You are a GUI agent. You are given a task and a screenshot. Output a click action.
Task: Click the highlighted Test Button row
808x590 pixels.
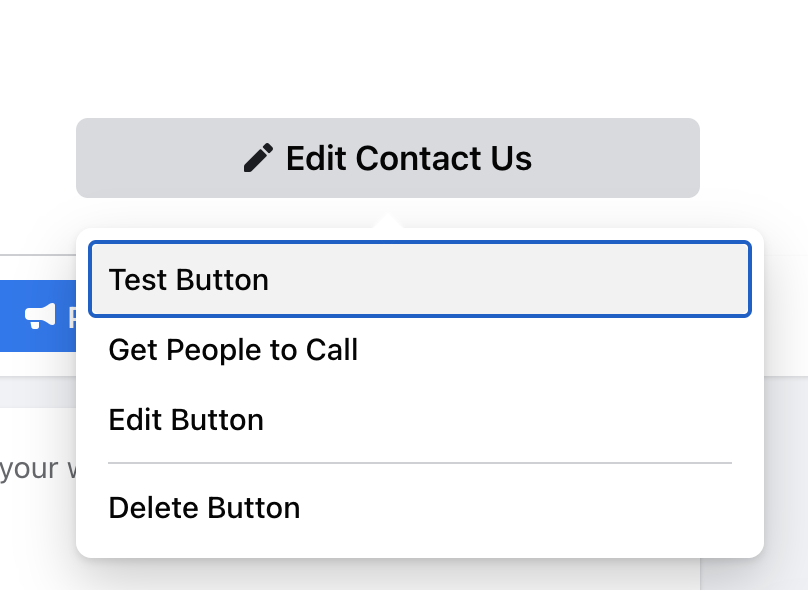(x=419, y=279)
